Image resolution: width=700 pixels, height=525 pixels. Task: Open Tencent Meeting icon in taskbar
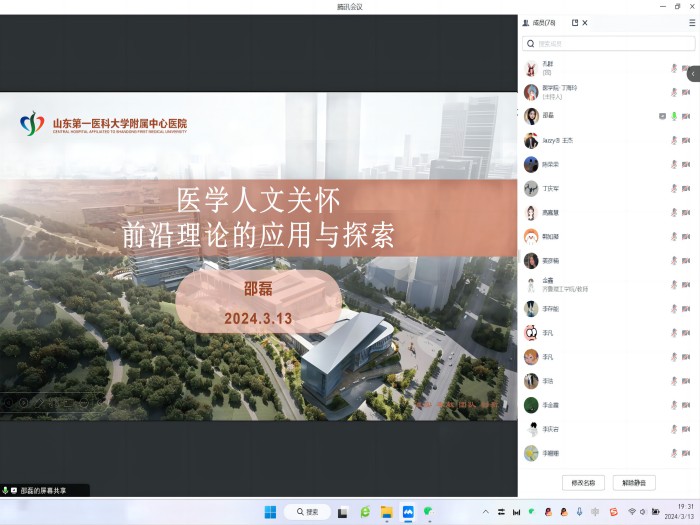coord(407,512)
